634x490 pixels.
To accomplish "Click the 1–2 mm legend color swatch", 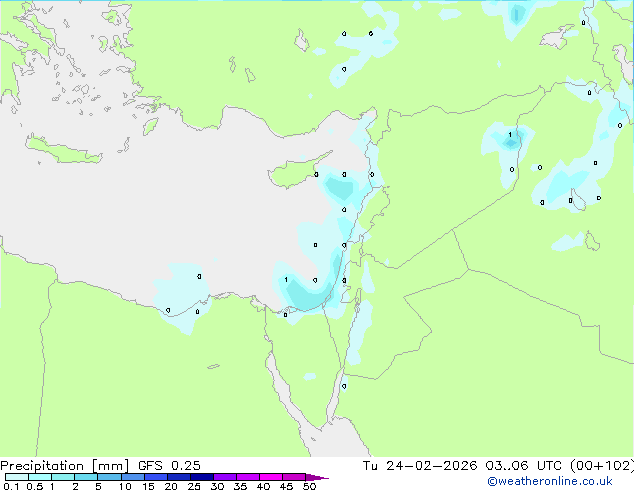I will tap(63, 477).
